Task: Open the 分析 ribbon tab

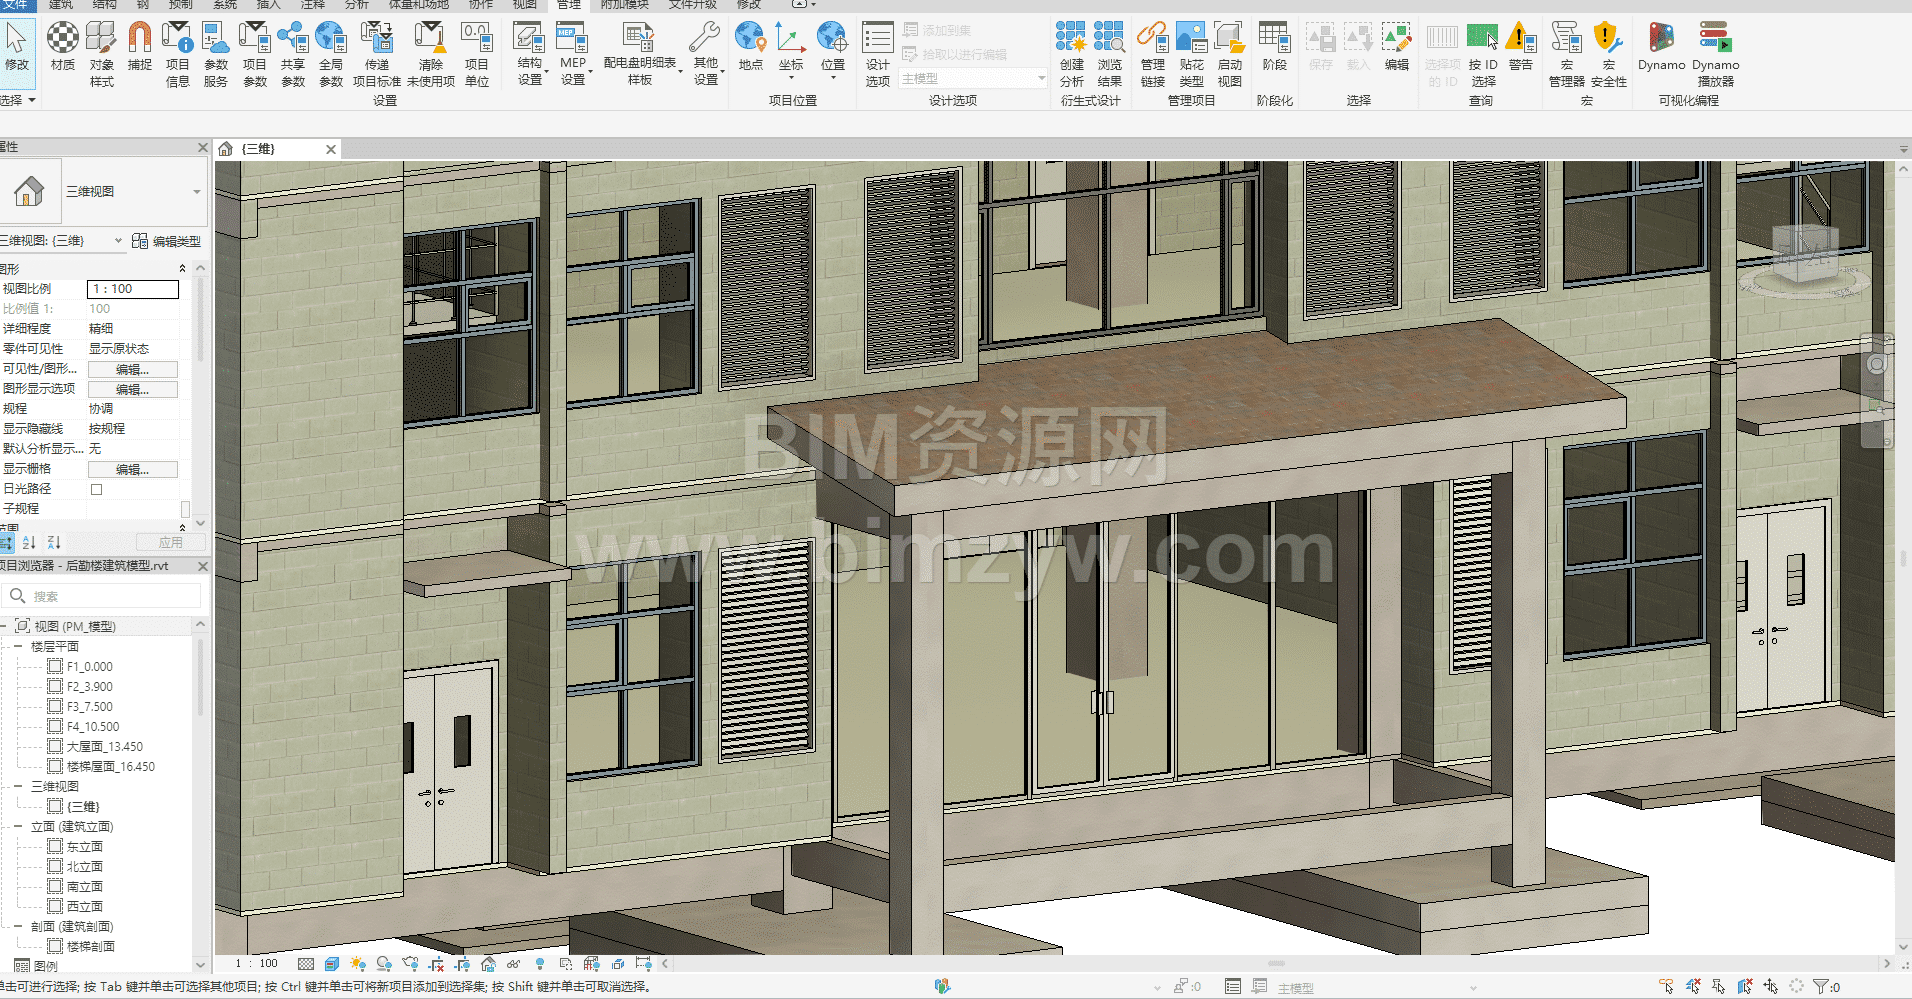Action: click(x=356, y=5)
